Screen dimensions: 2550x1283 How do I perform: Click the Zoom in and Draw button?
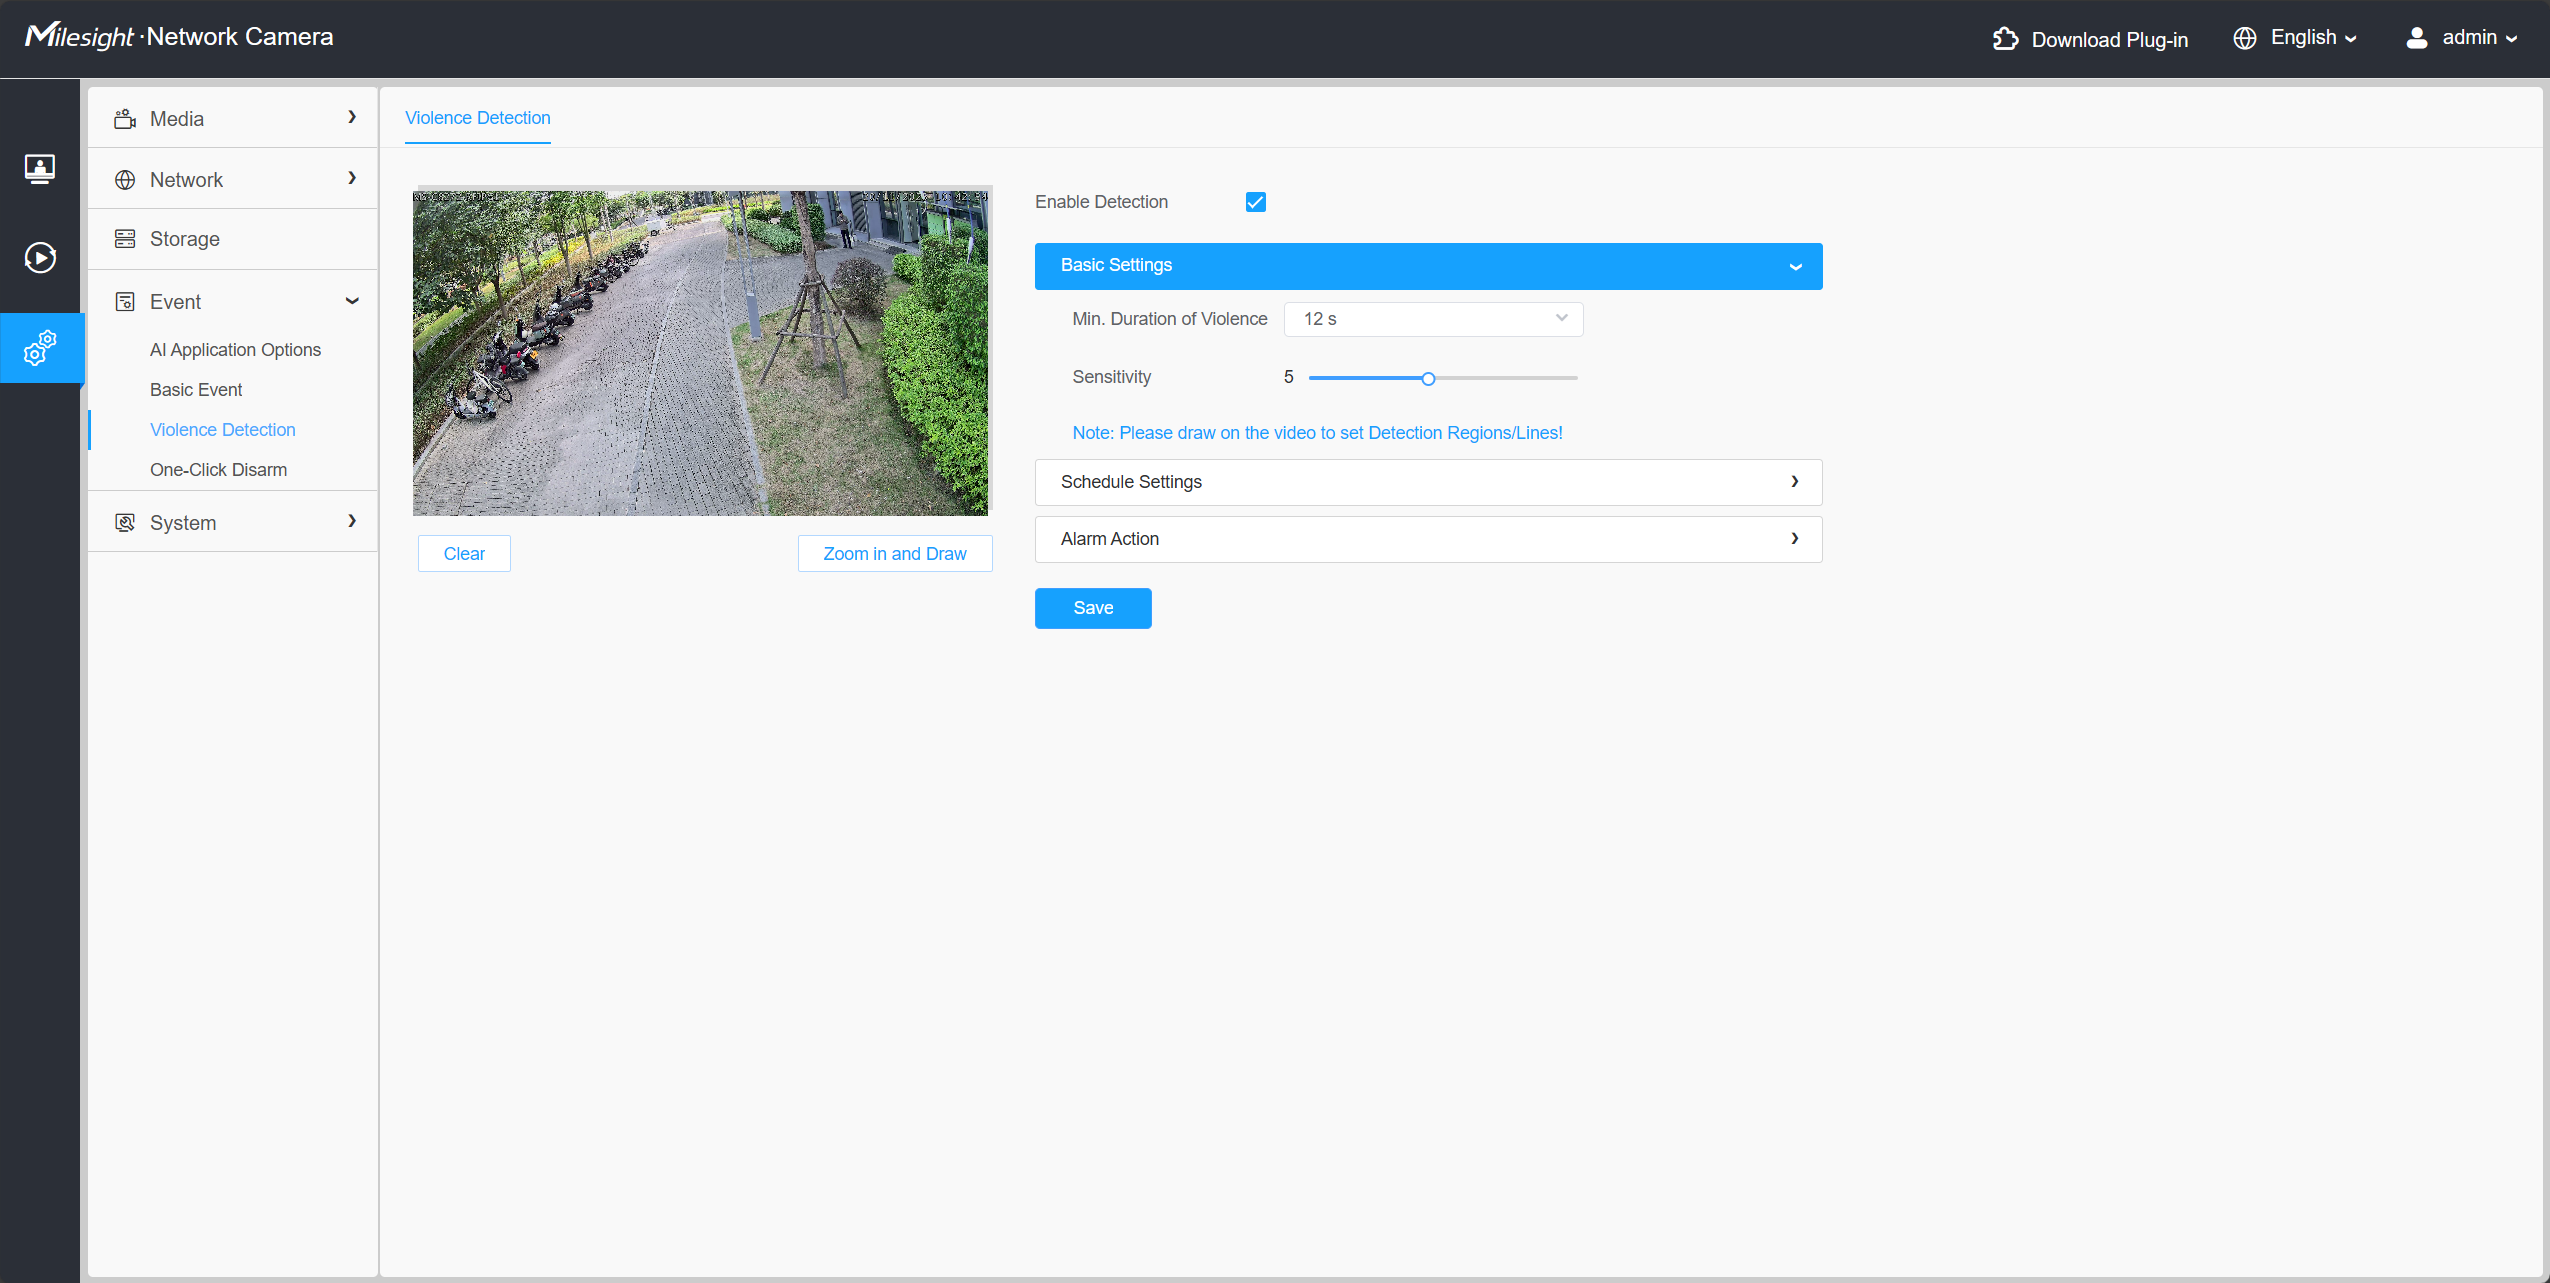(x=895, y=553)
